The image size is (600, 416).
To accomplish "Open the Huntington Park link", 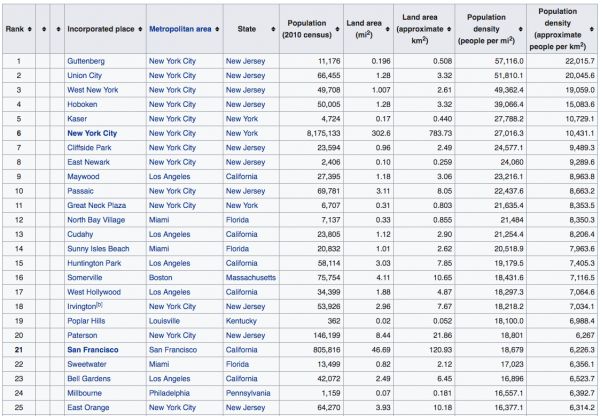I will click(94, 263).
